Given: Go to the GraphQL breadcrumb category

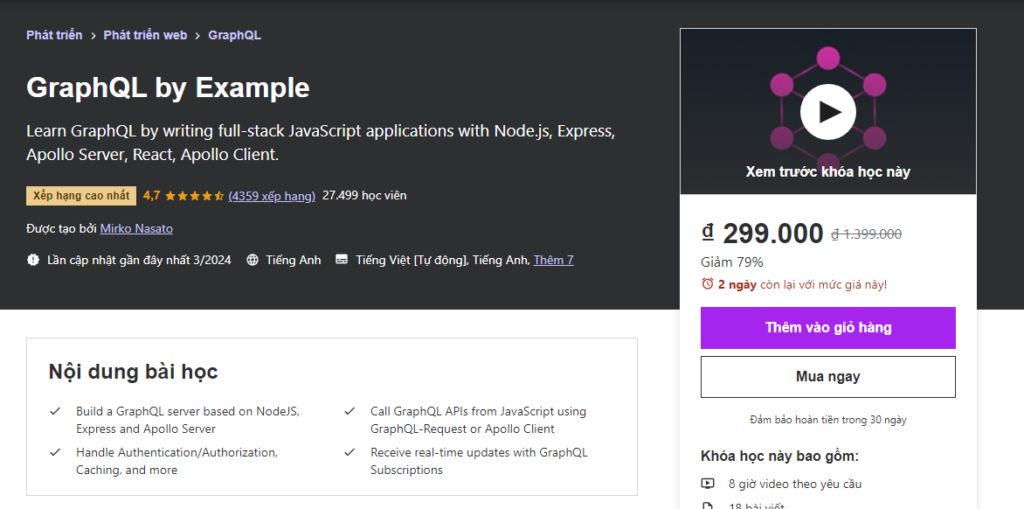Looking at the screenshot, I should click(x=234, y=35).
